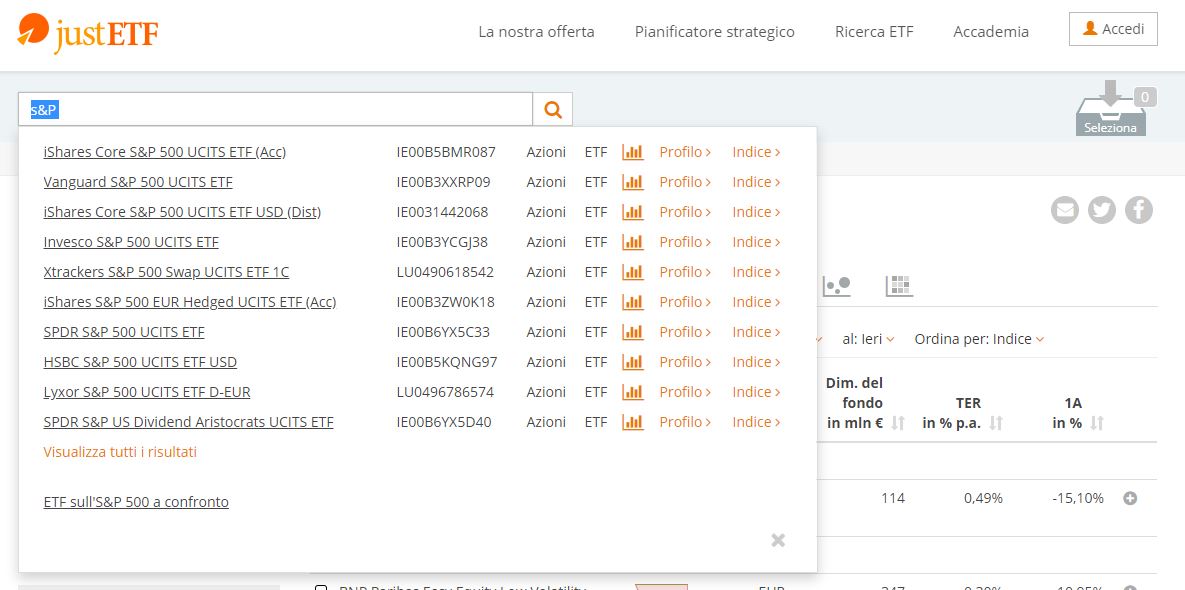Open Profilo for HSBC S&P 500

click(x=685, y=362)
